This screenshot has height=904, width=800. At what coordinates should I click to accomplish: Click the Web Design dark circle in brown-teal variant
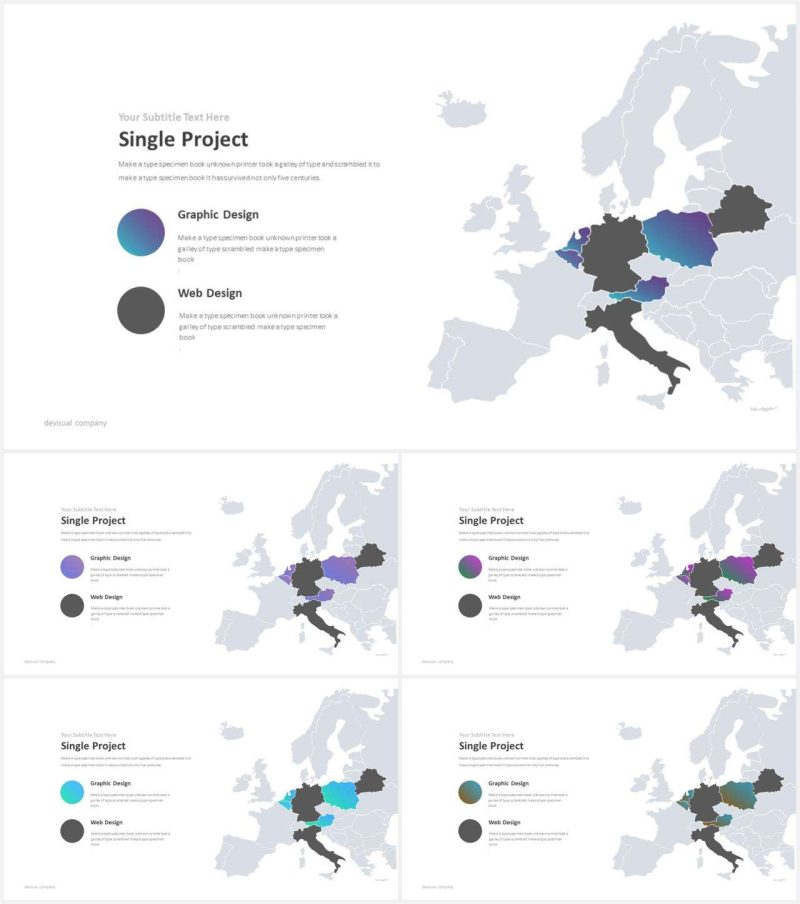pyautogui.click(x=470, y=831)
